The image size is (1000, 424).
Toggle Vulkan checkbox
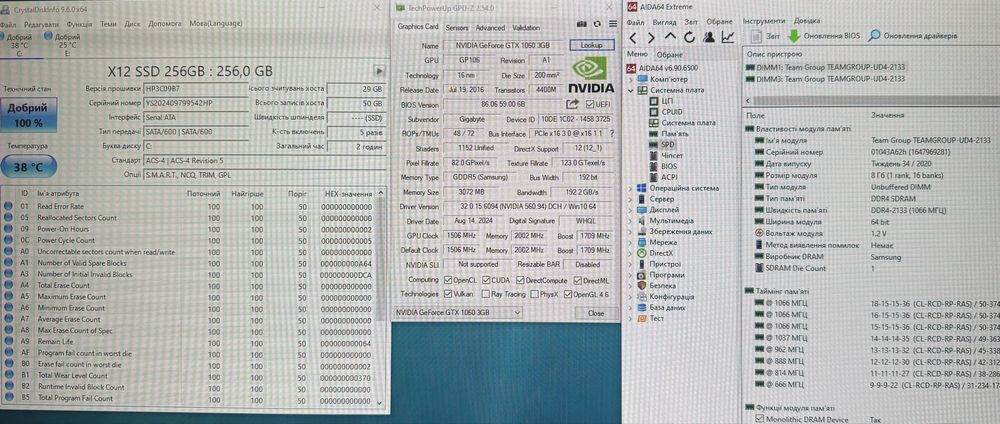pos(448,295)
